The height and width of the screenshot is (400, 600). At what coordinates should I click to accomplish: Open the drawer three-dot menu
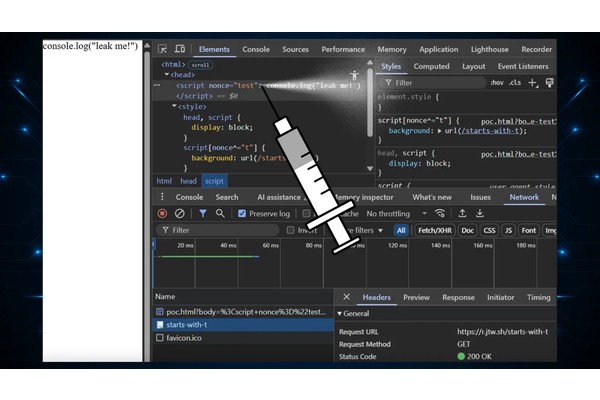coord(162,197)
